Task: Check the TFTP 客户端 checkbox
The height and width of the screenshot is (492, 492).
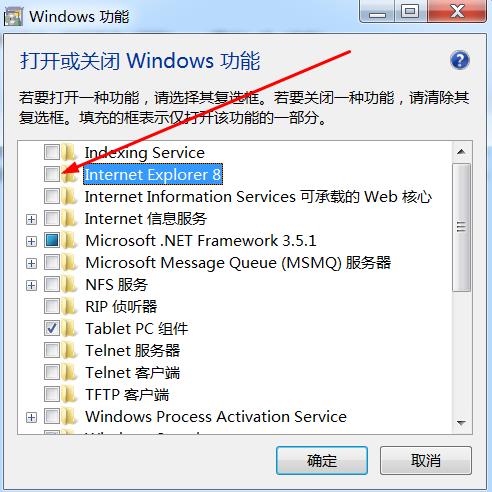Action: (x=52, y=394)
